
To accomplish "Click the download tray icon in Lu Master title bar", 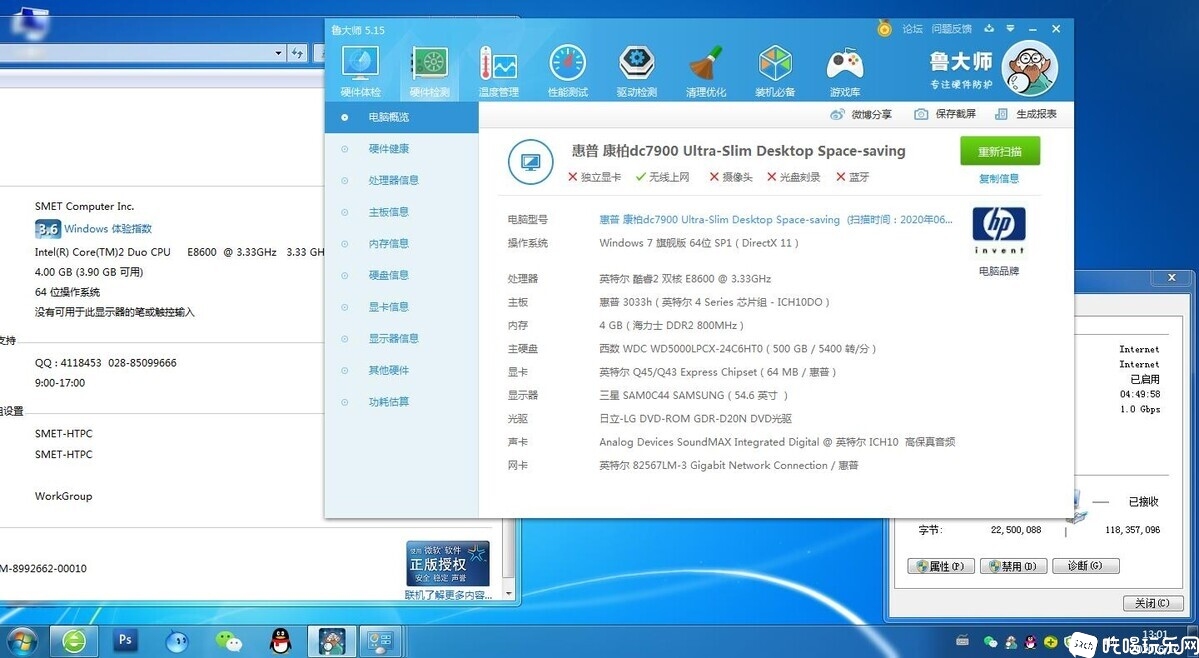I will coord(989,28).
